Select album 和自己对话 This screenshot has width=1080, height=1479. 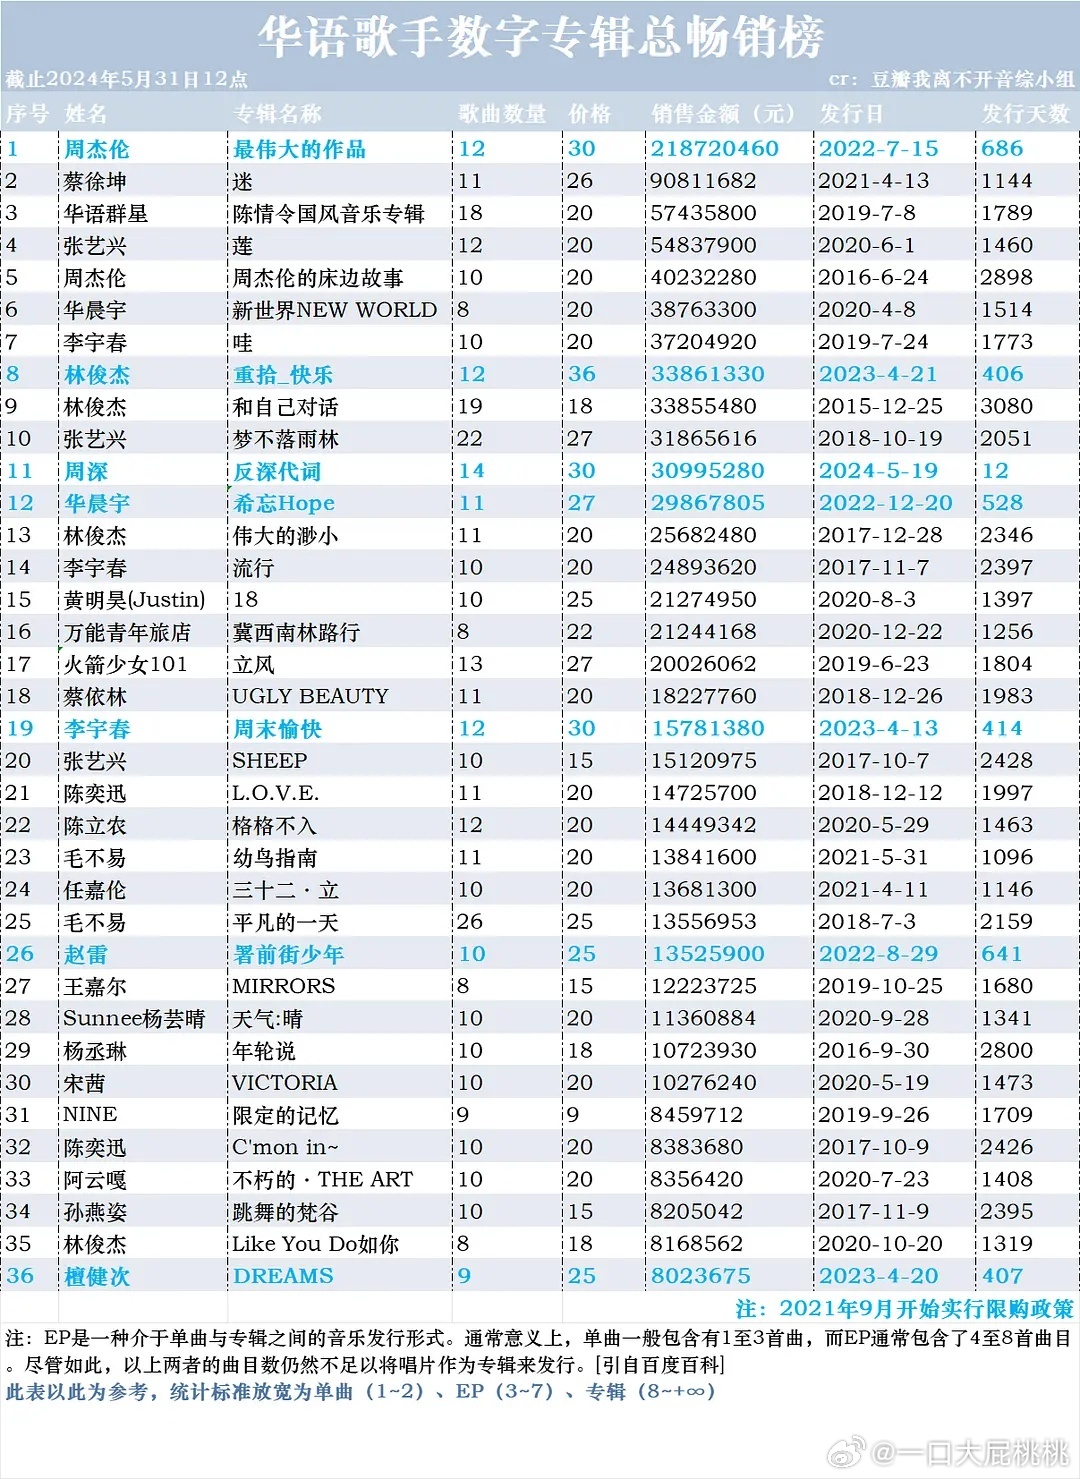285,407
